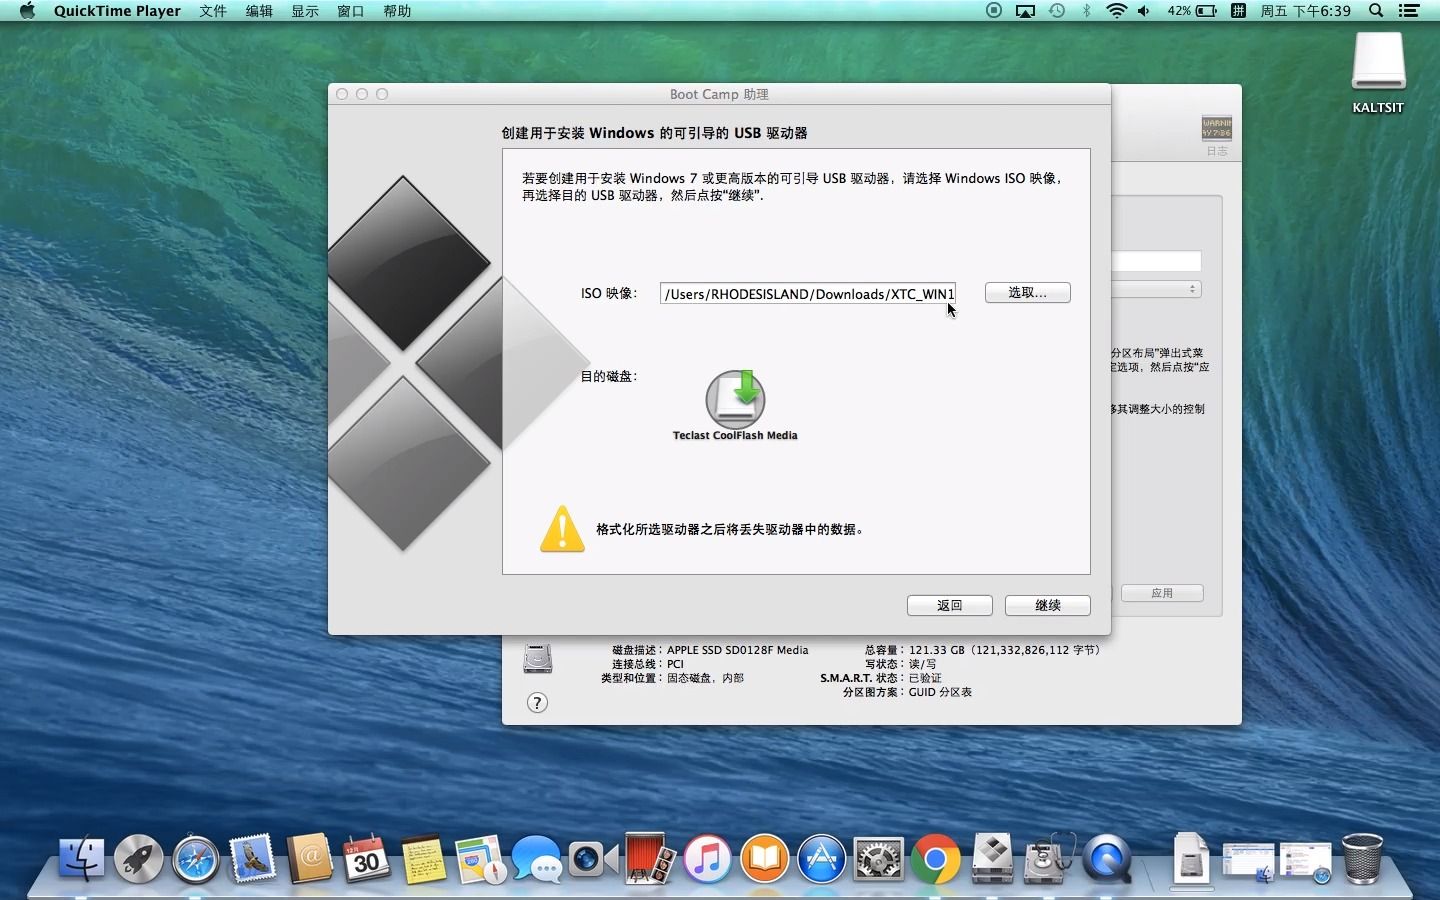Open the Apple menu
This screenshot has width=1440, height=900.
pos(27,11)
